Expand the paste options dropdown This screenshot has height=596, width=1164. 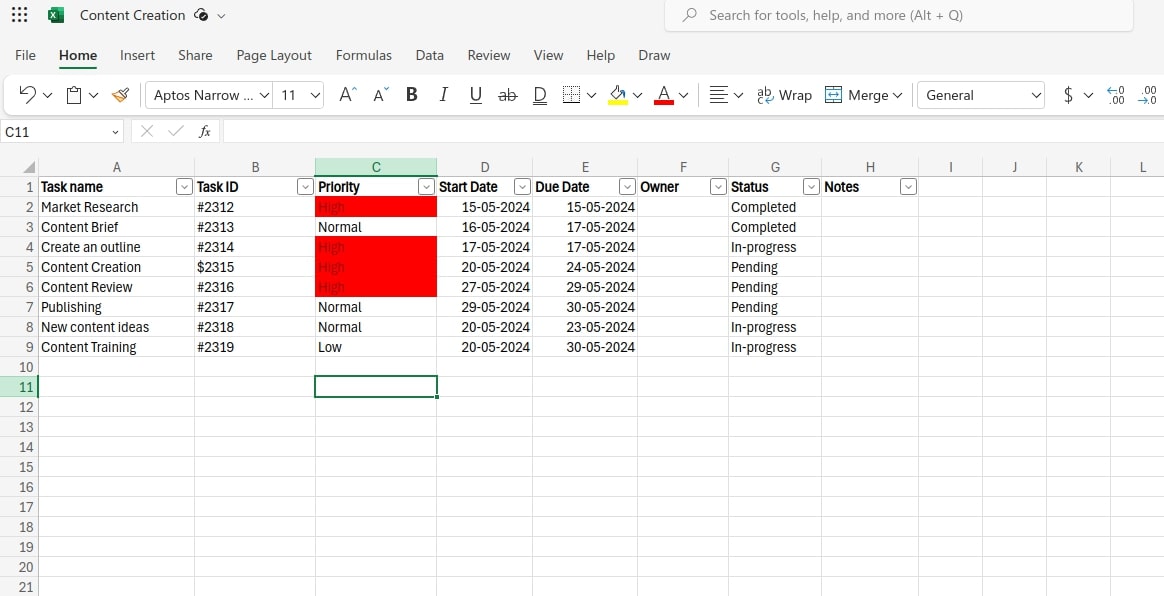(94, 95)
